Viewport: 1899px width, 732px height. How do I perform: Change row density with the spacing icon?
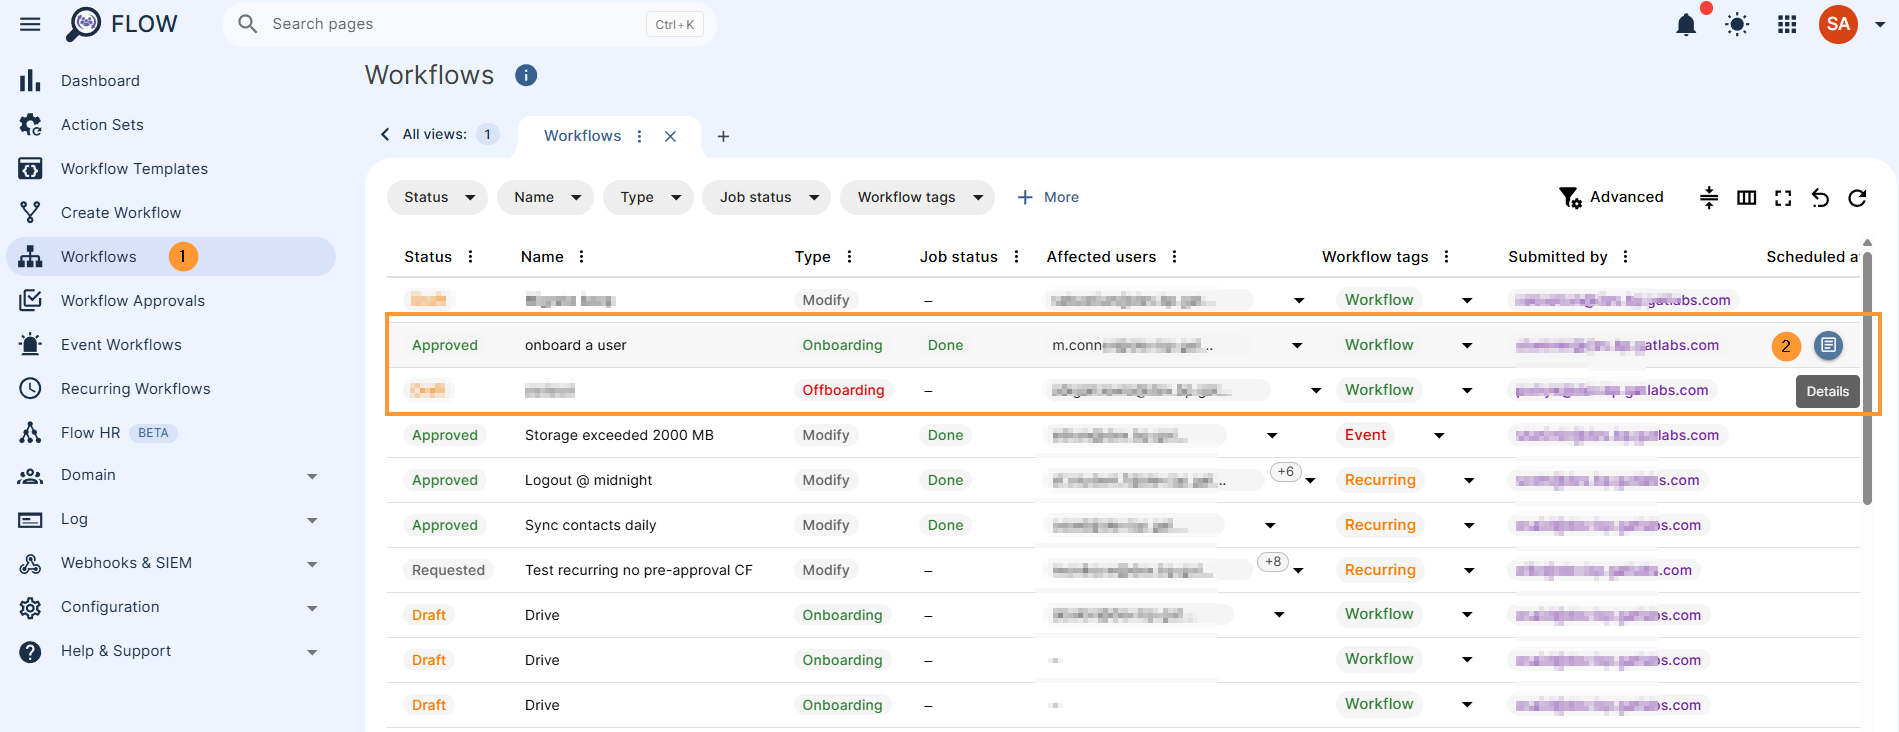[x=1709, y=198]
